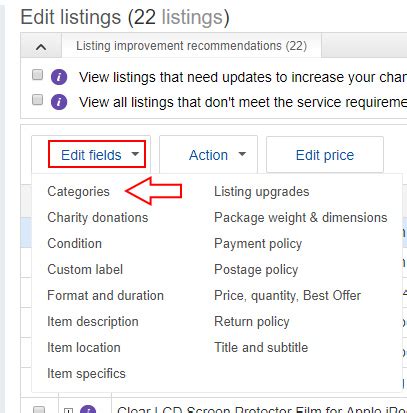Select Item specifics menu entry

click(x=86, y=374)
